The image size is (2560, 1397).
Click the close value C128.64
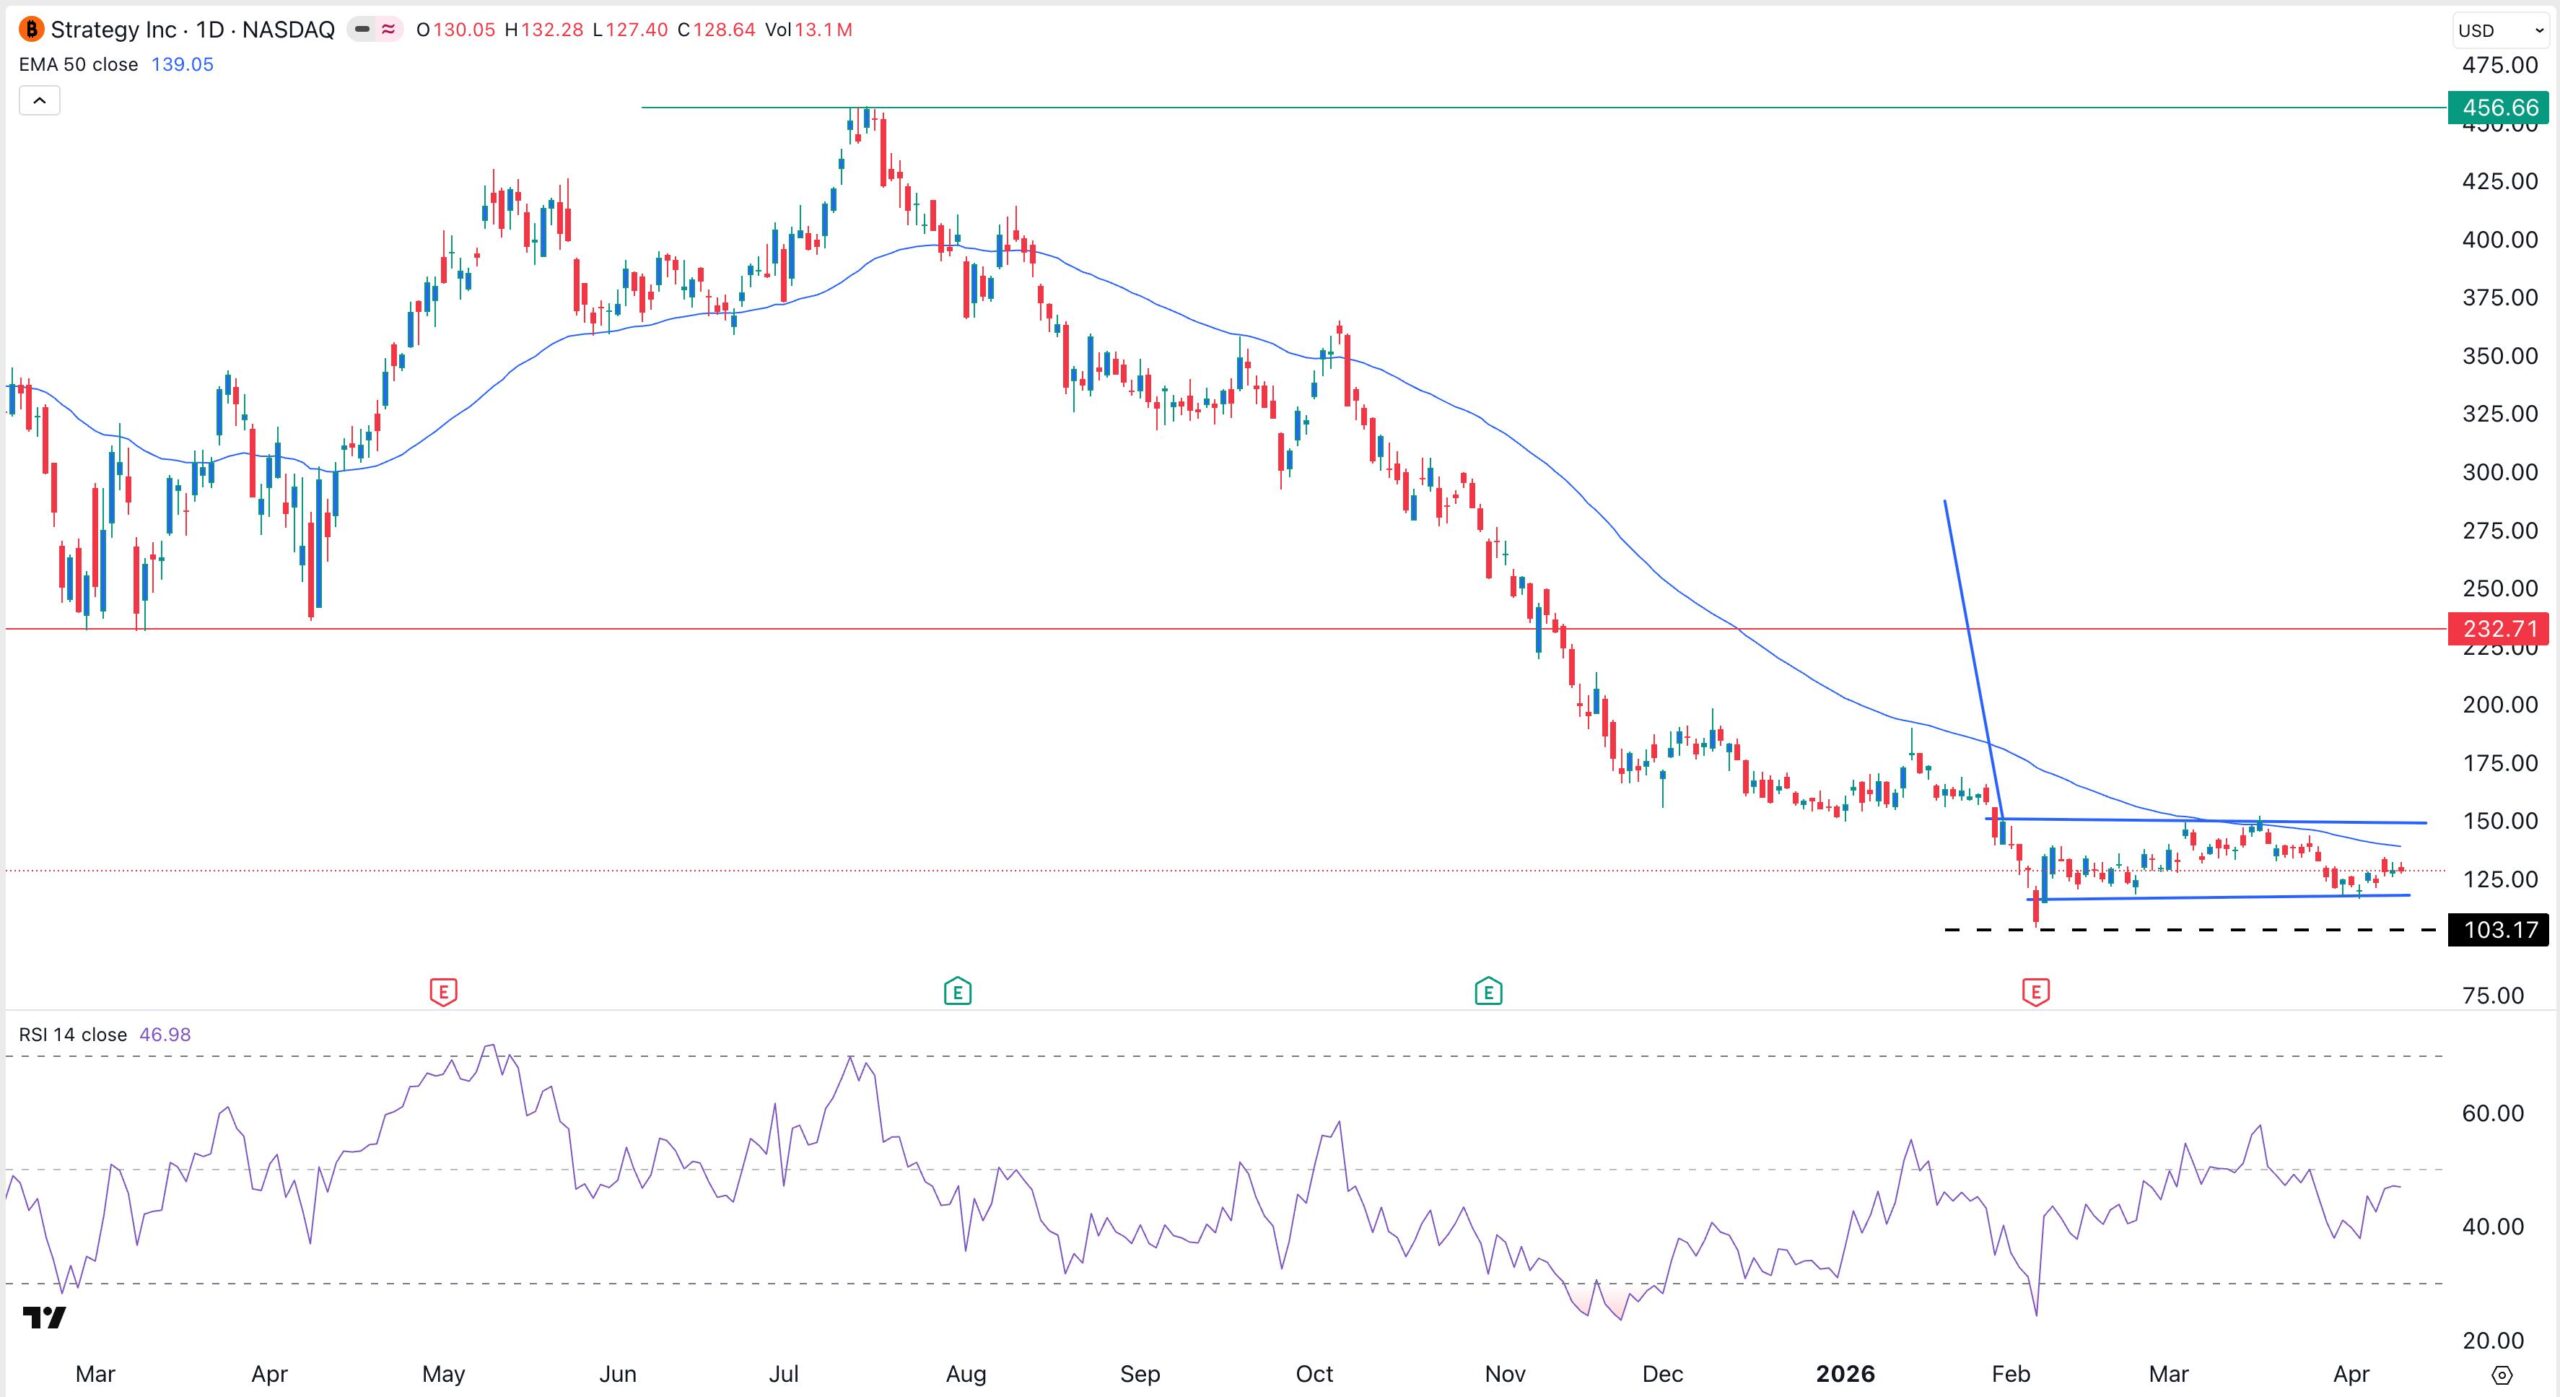click(716, 29)
